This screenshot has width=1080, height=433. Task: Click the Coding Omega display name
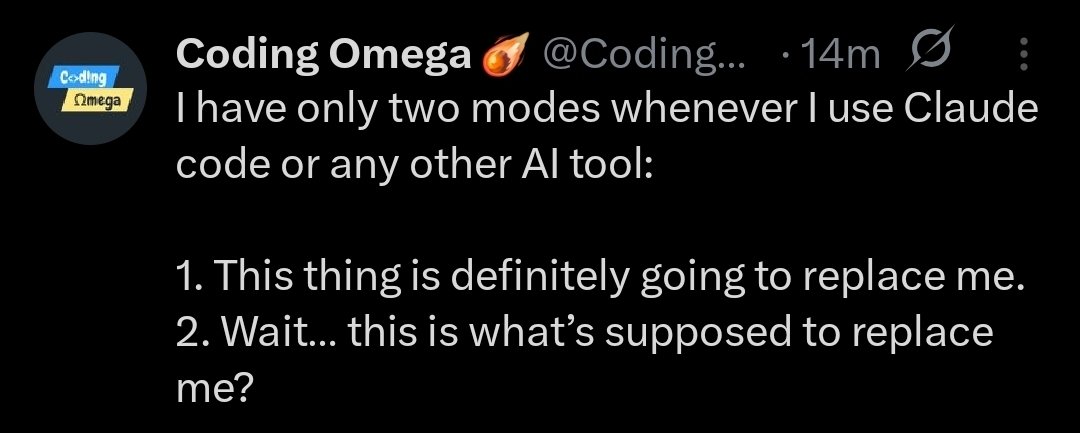pos(323,57)
